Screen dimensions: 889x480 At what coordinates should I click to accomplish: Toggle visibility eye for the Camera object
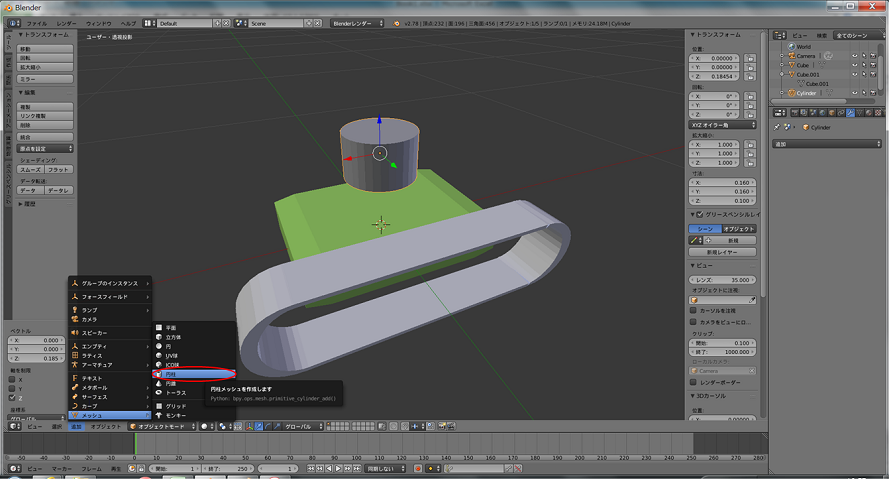pos(854,56)
